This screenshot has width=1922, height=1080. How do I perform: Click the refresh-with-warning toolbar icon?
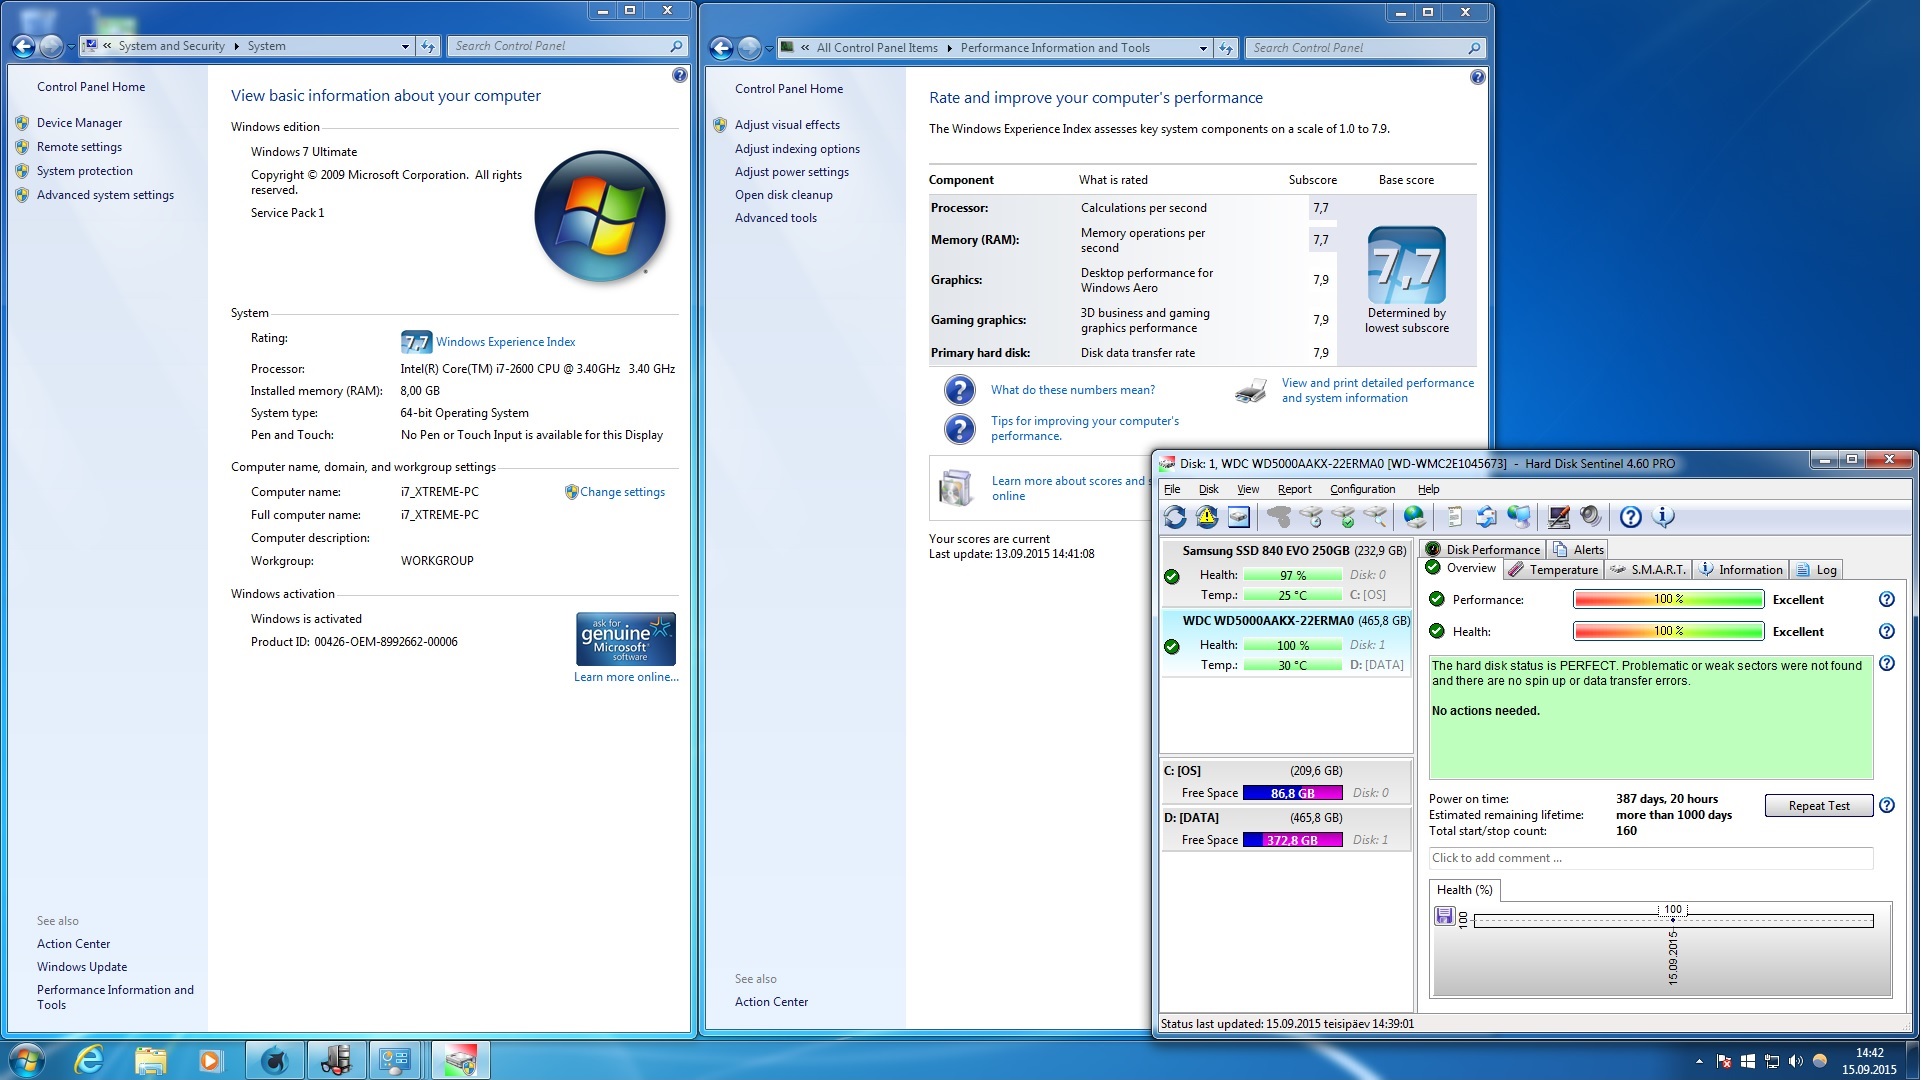pos(1207,517)
